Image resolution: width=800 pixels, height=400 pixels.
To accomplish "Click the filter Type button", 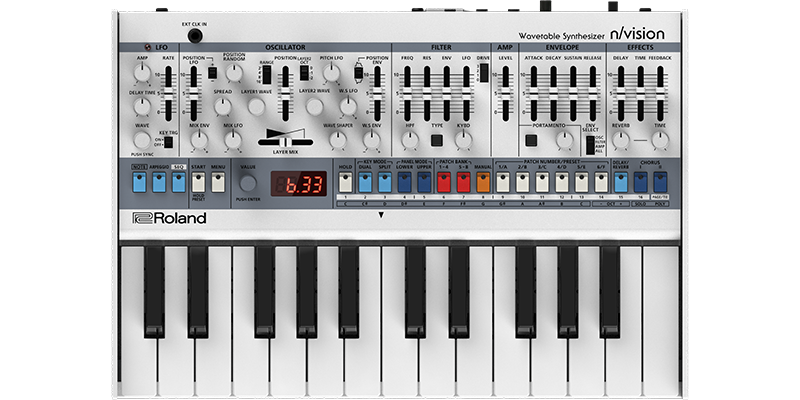I will coord(436,140).
